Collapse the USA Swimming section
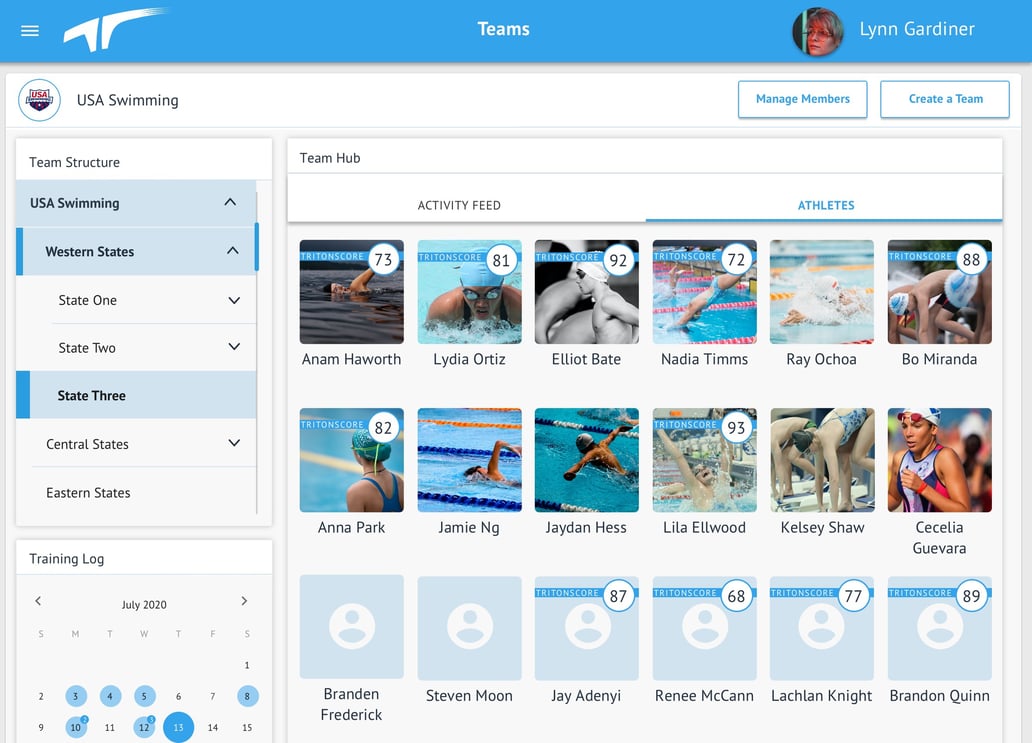 click(232, 203)
